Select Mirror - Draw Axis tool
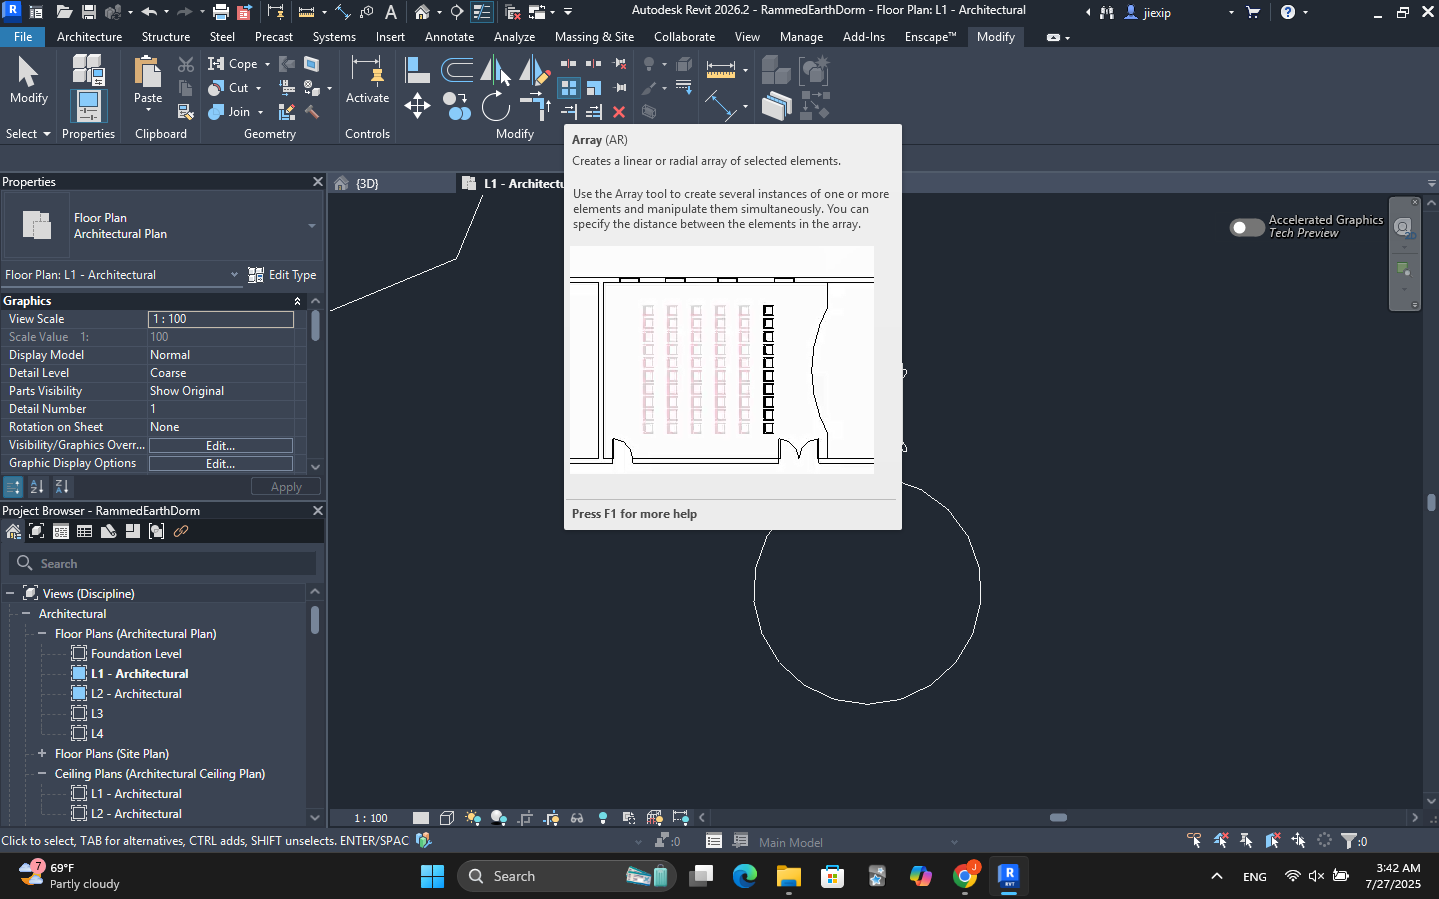The height and width of the screenshot is (899, 1439). point(534,70)
